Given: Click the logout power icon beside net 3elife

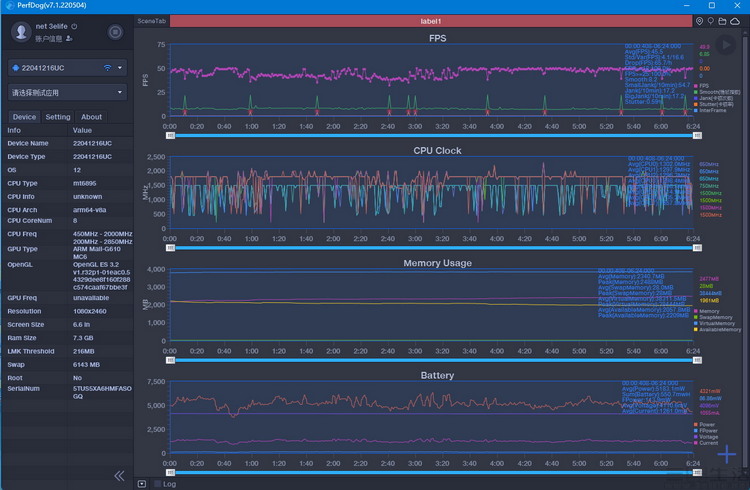Looking at the screenshot, I should click(74, 26).
